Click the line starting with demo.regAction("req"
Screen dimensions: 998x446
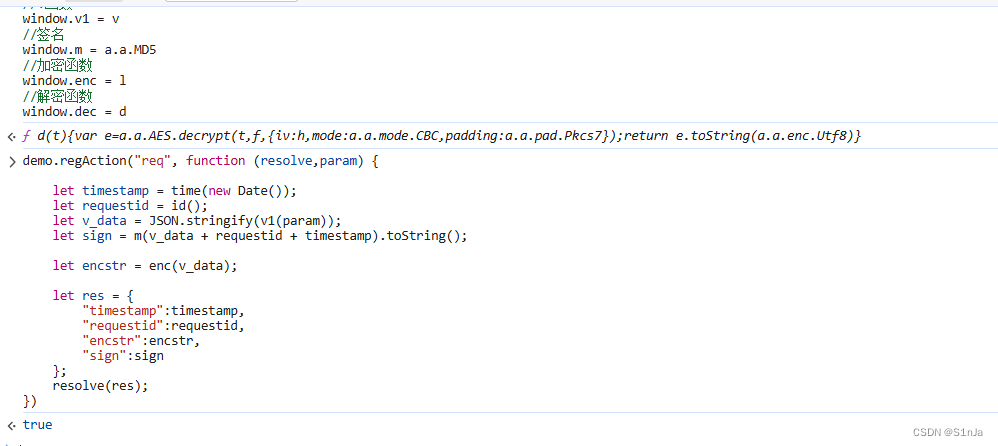tap(200, 161)
